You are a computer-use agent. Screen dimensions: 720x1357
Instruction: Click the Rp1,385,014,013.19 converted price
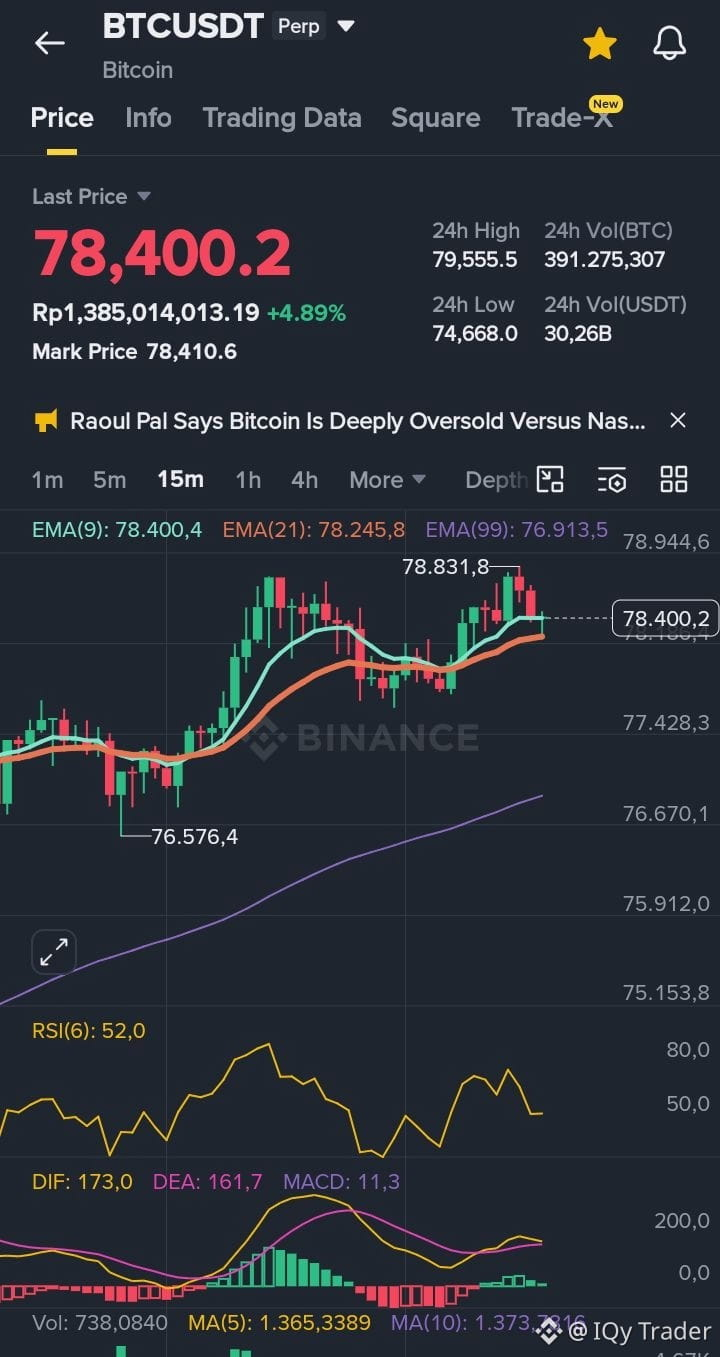[146, 313]
